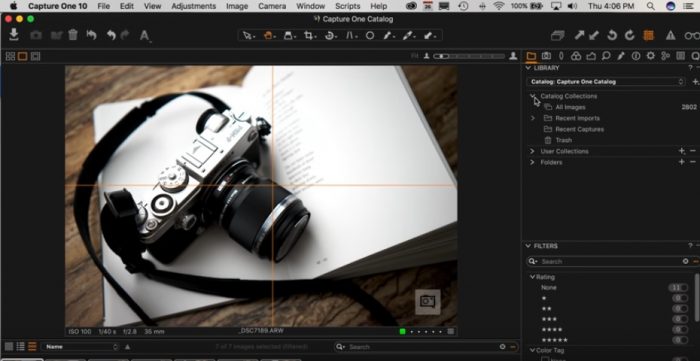Image resolution: width=700 pixels, height=361 pixels.
Task: Click the letter A auto adjust icon
Action: pyautogui.click(x=144, y=35)
